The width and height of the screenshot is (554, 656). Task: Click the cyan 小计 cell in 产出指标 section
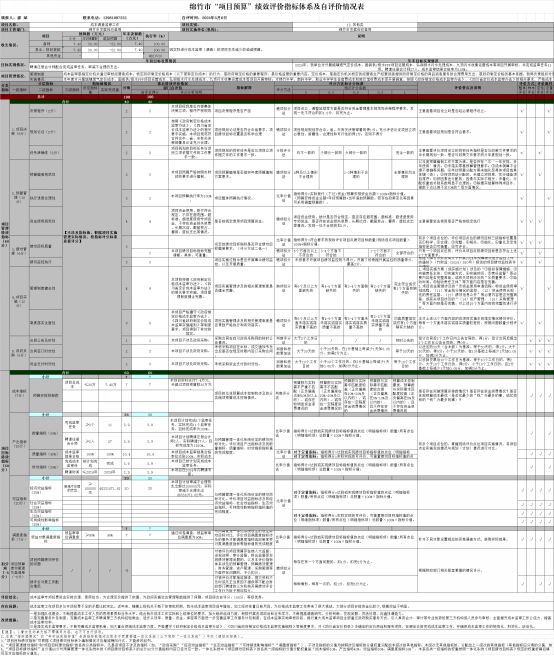[46, 415]
